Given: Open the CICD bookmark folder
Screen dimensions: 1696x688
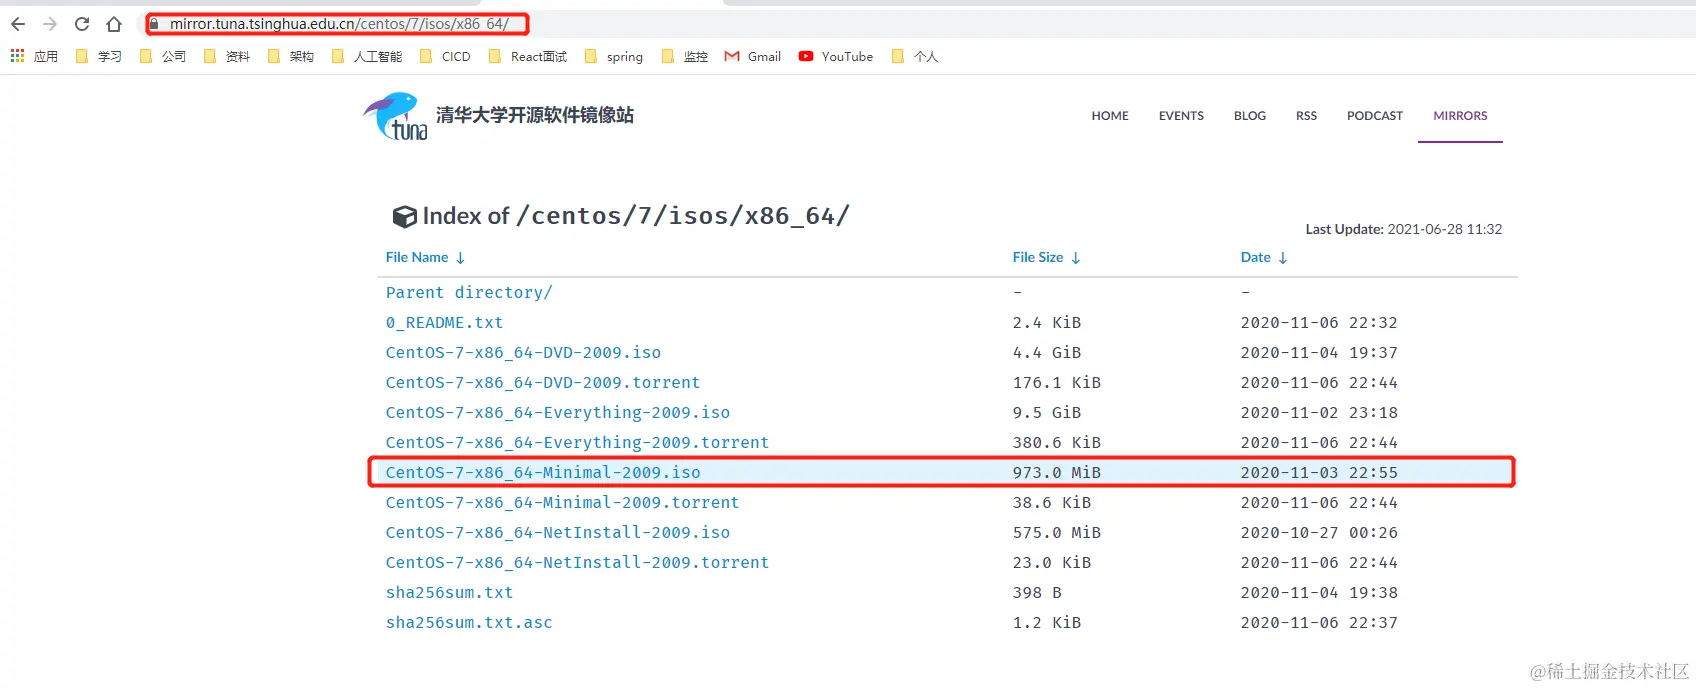Looking at the screenshot, I should pyautogui.click(x=445, y=57).
